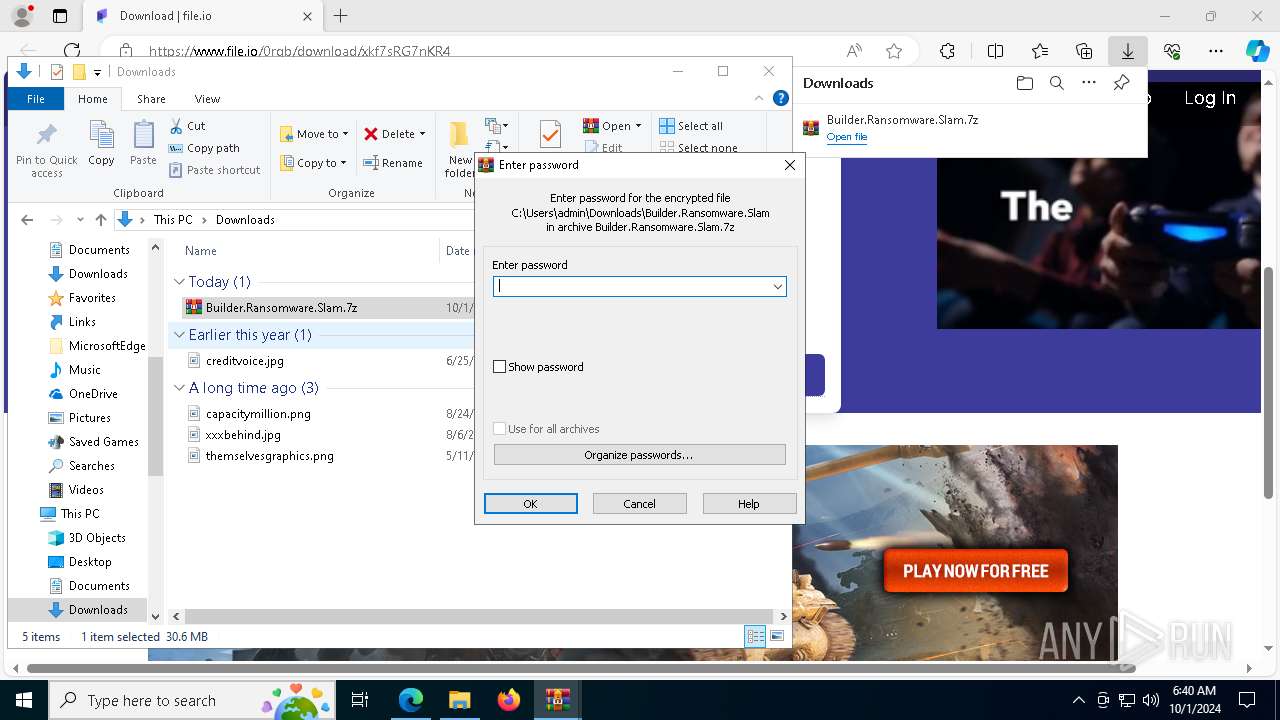
Task: Pin the Edge Downloads panel
Action: coord(1121,83)
